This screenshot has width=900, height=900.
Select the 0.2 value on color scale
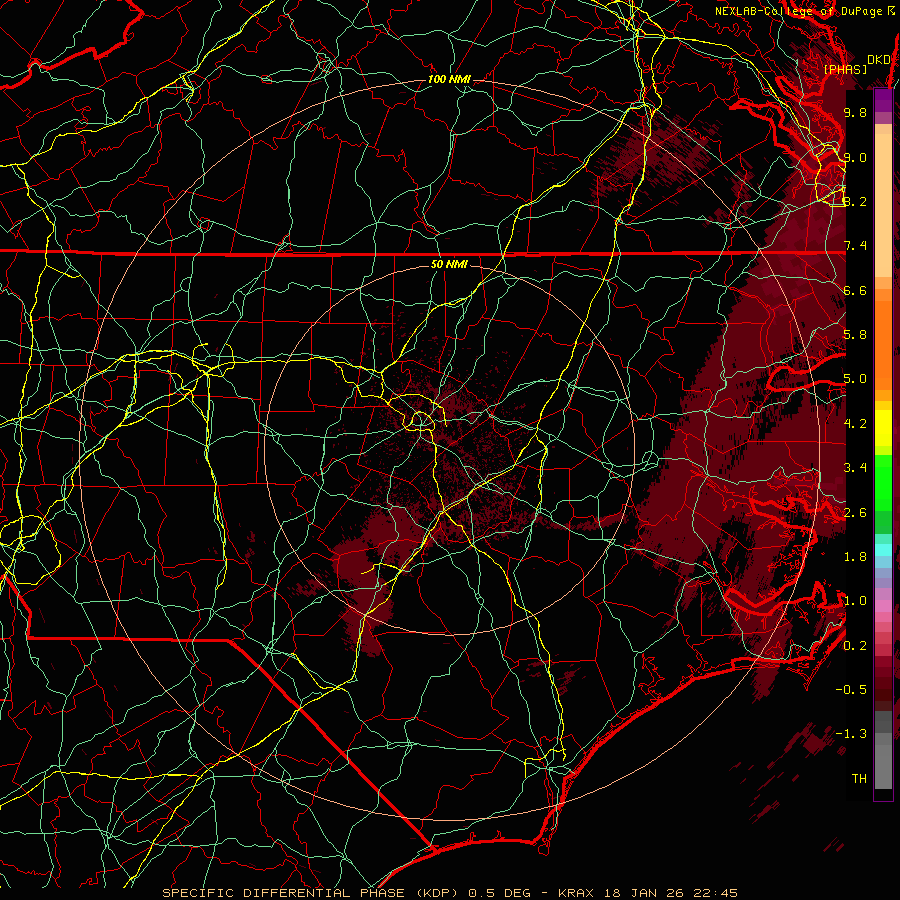pyautogui.click(x=855, y=646)
